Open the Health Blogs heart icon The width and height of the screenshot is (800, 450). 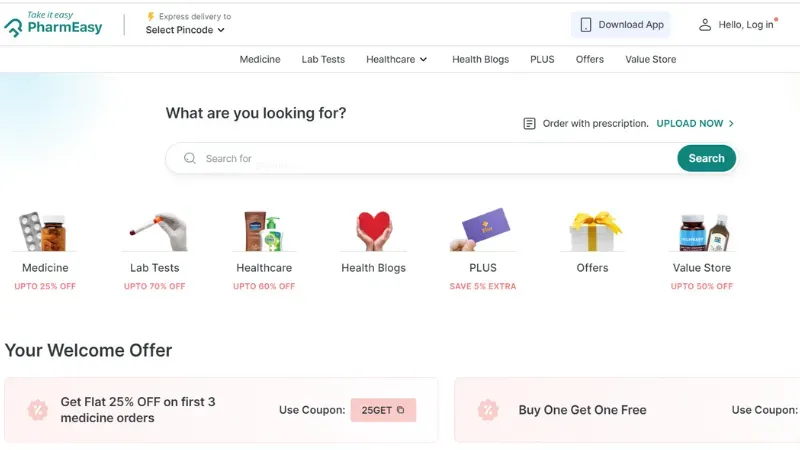[373, 231]
